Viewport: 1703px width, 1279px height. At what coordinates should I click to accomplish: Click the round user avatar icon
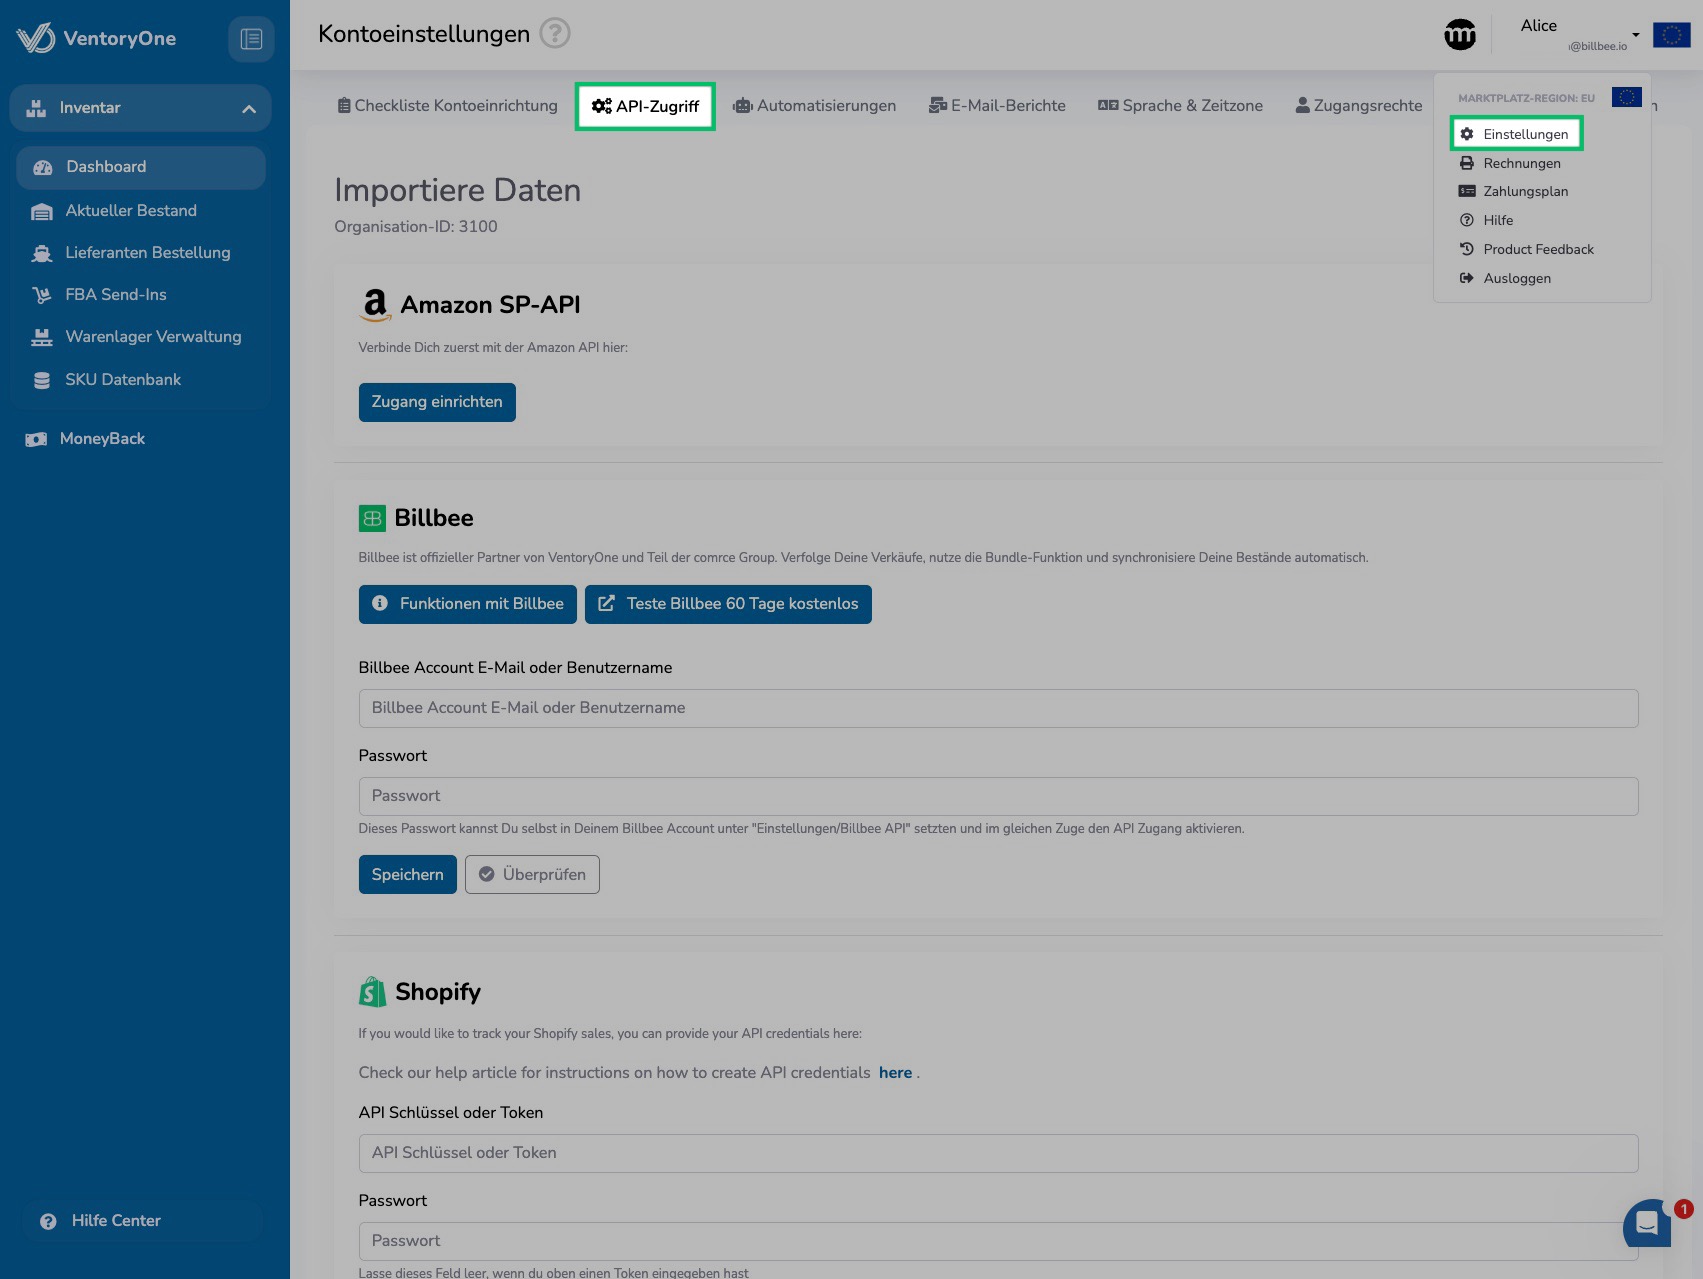(1460, 35)
